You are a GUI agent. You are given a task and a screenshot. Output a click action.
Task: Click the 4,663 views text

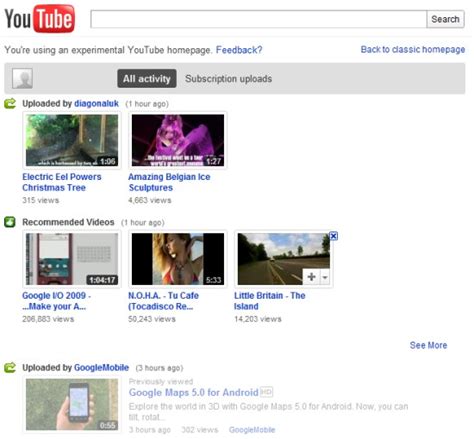(150, 200)
